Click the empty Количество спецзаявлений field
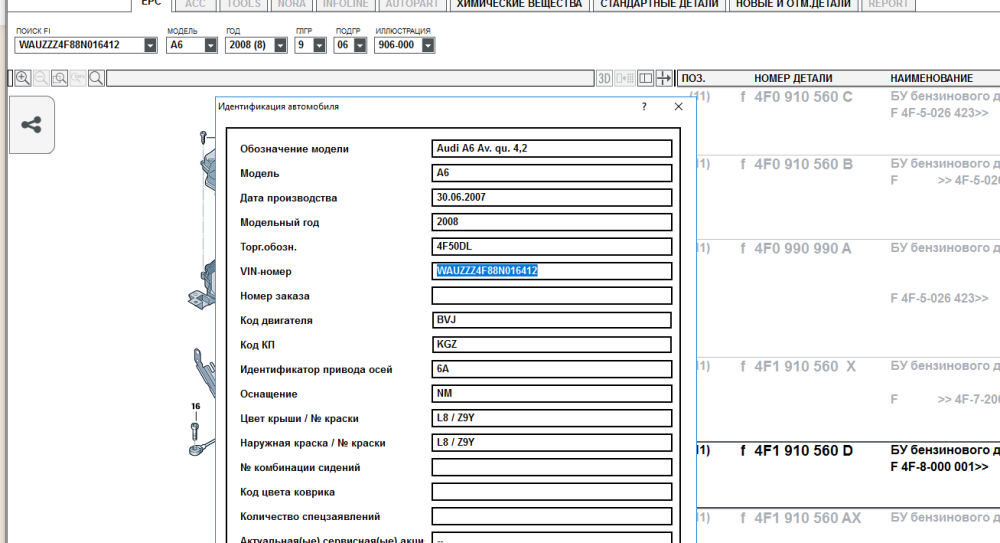 click(x=552, y=516)
